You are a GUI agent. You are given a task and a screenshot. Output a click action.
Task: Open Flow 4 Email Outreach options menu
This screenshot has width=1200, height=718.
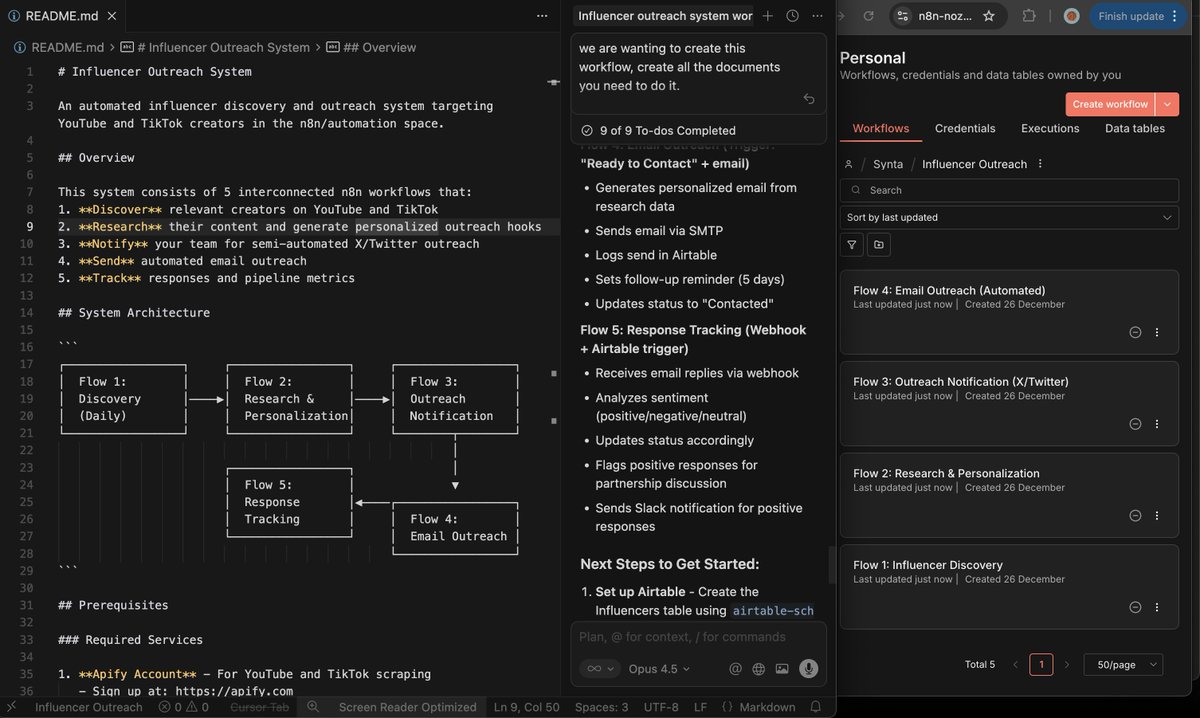tap(1157, 332)
